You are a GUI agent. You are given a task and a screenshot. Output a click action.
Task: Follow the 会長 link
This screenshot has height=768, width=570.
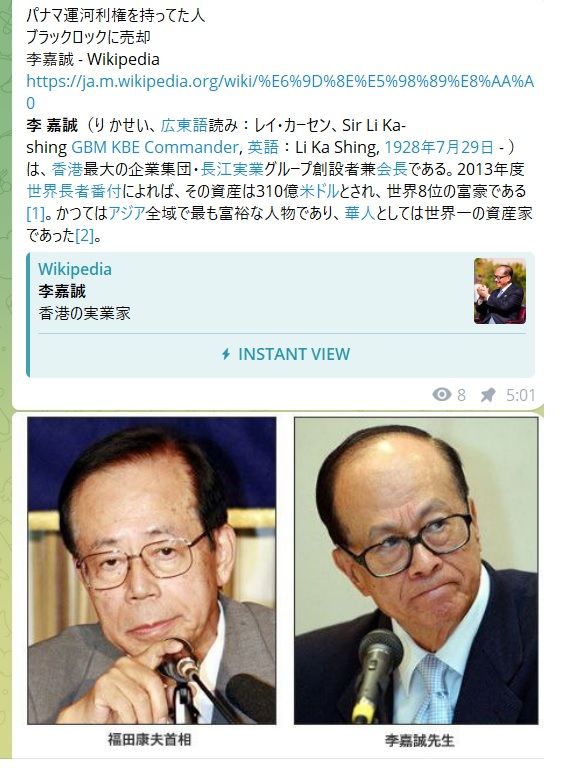(392, 169)
